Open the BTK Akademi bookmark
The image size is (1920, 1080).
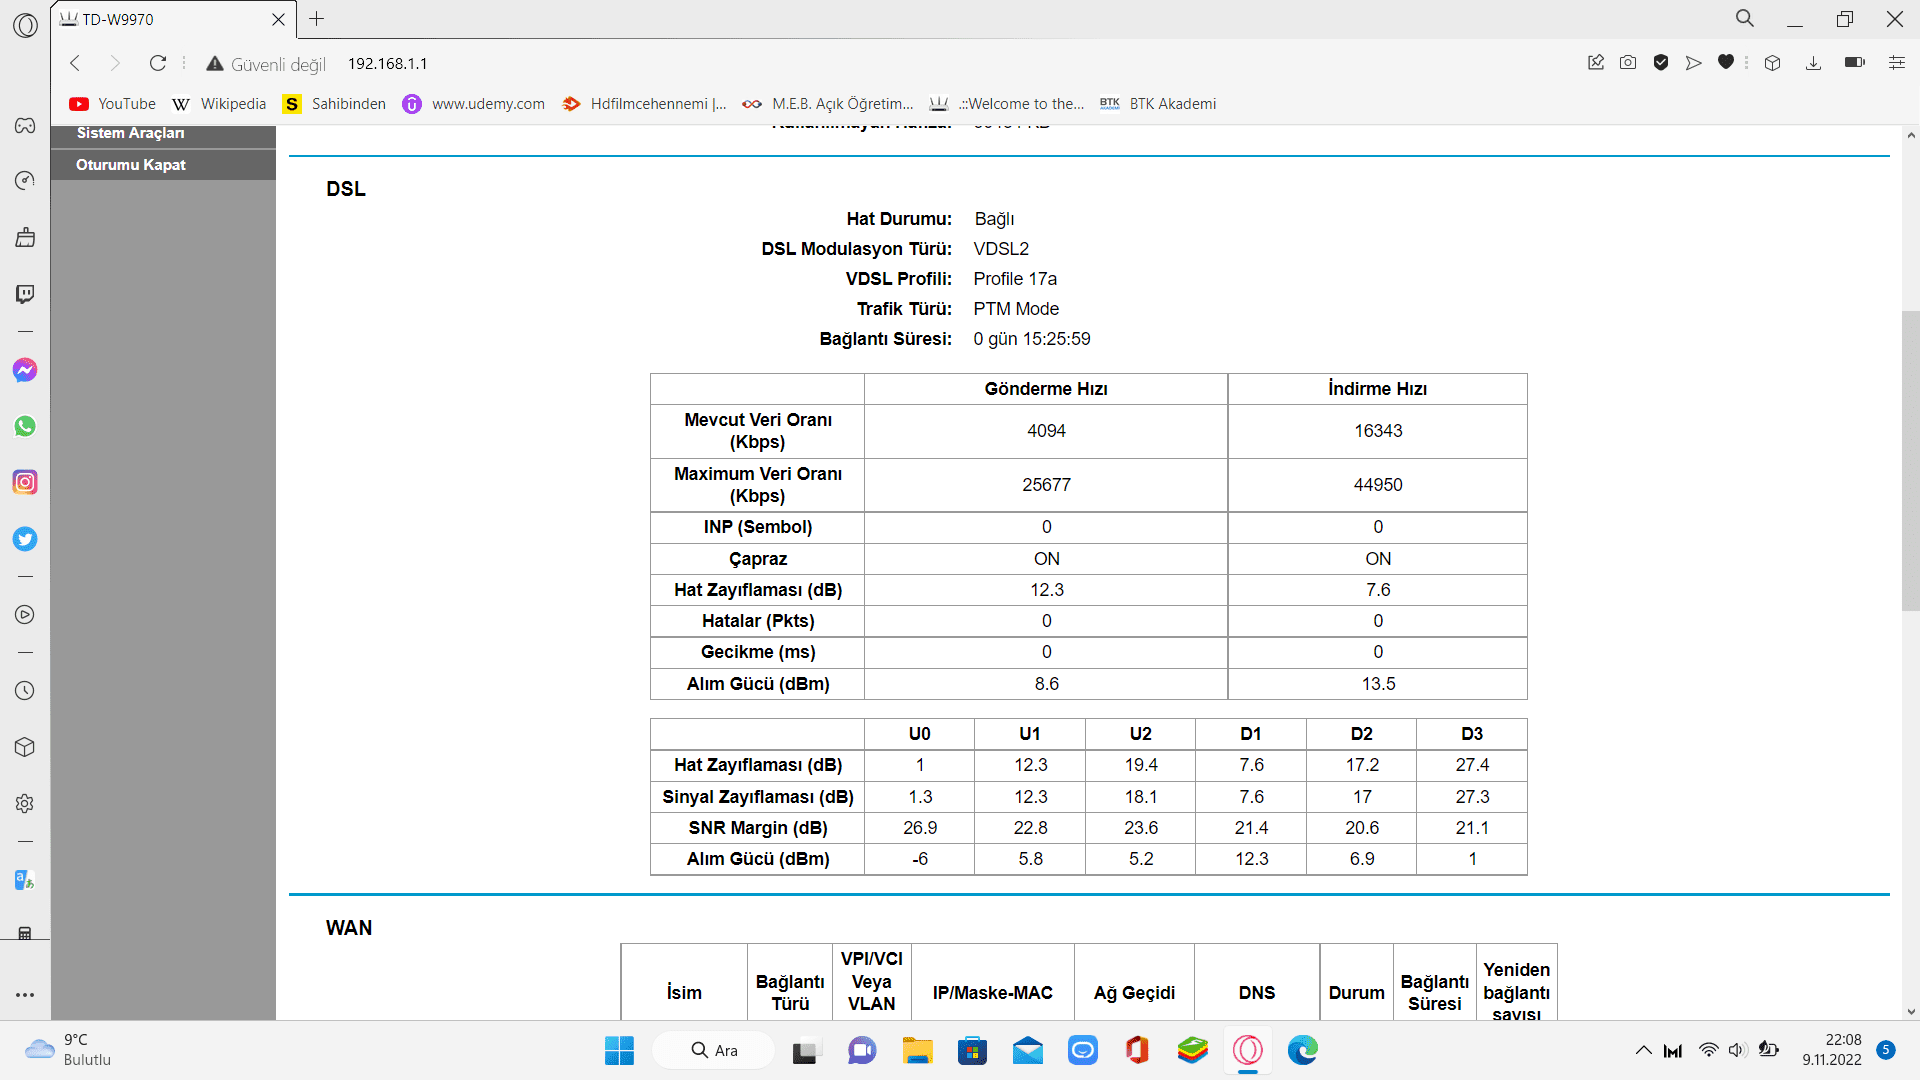pos(1158,104)
